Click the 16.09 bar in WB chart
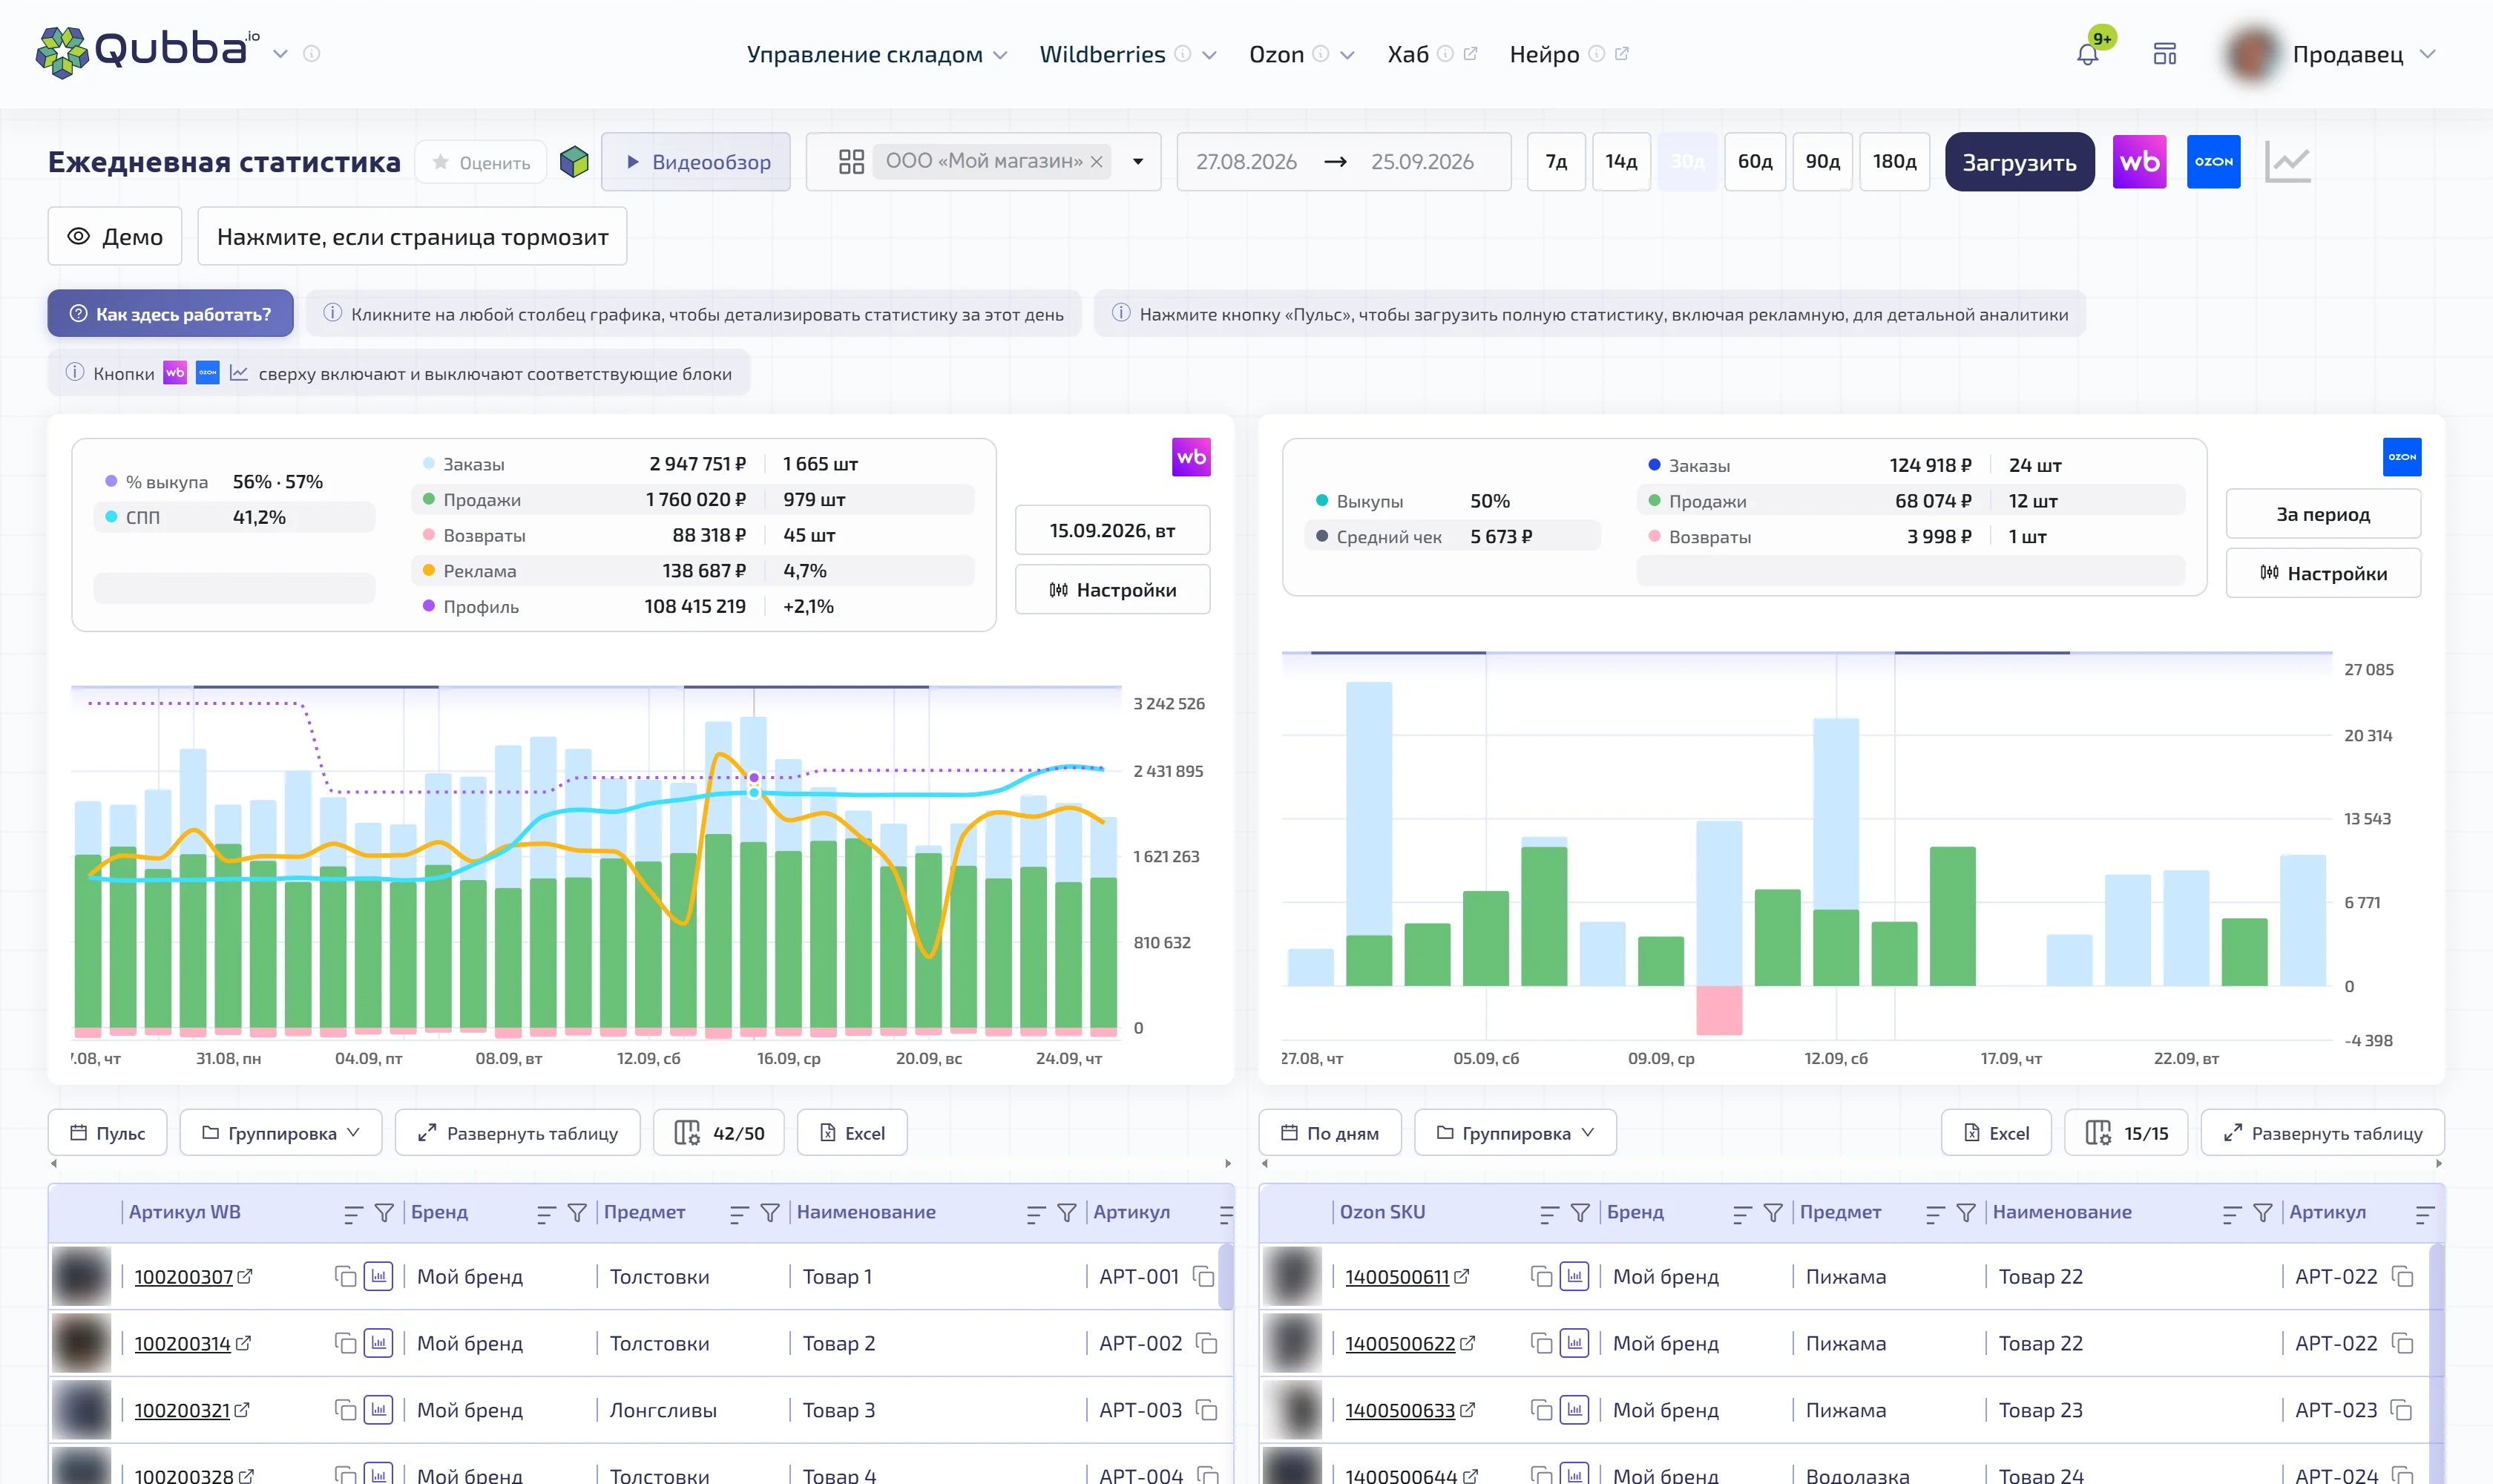This screenshot has height=1484, width=2493. pyautogui.click(x=788, y=895)
